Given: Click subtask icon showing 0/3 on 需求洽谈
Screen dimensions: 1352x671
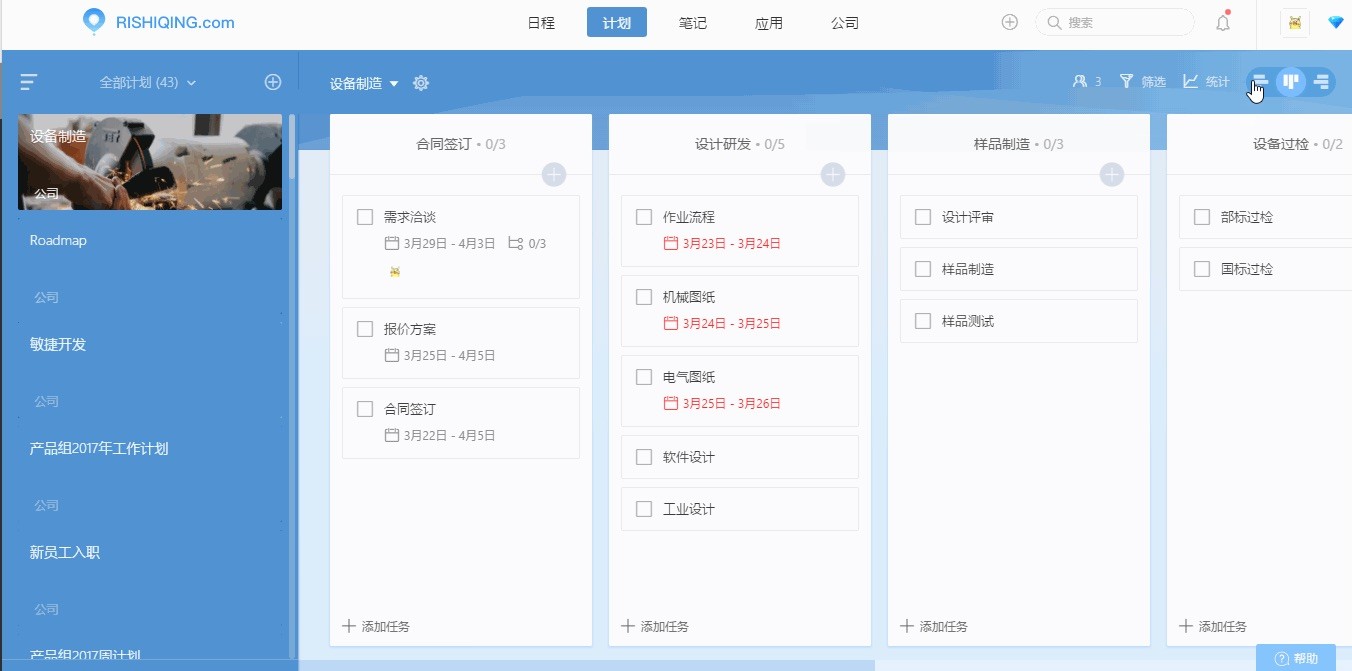Looking at the screenshot, I should coord(516,243).
